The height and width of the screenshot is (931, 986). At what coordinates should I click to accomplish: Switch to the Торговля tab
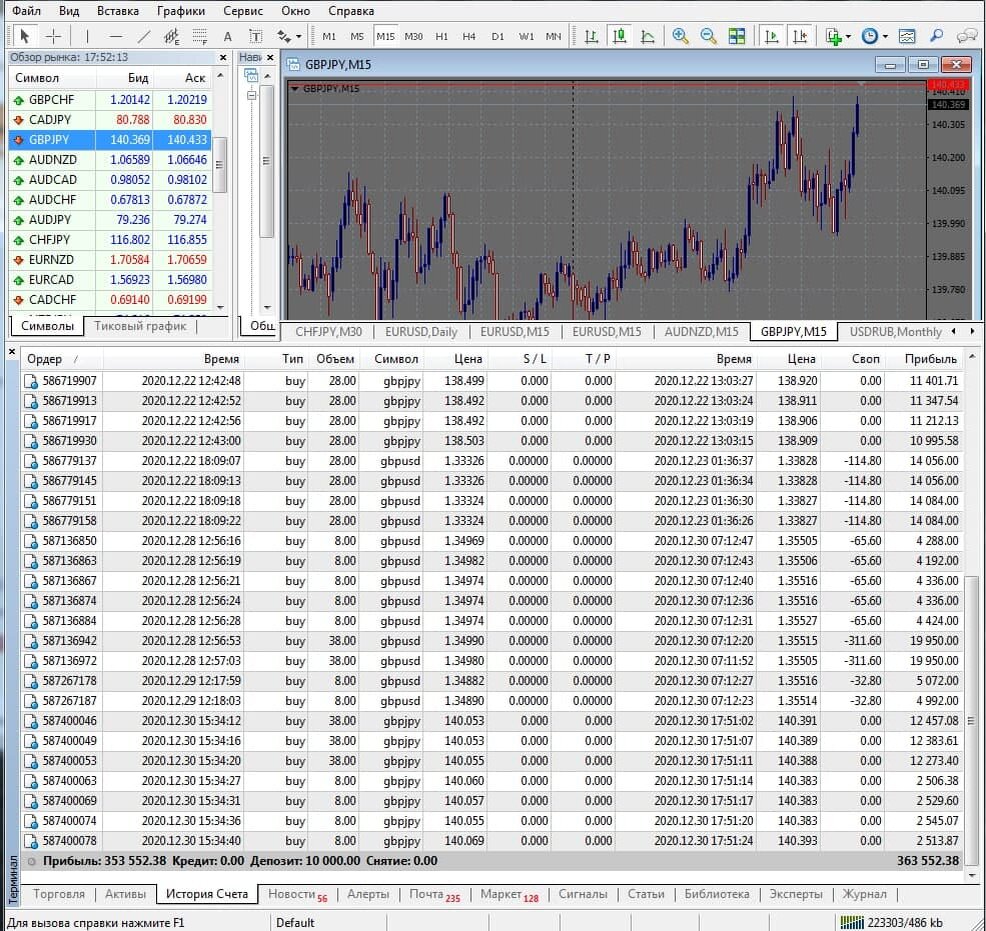click(x=58, y=894)
